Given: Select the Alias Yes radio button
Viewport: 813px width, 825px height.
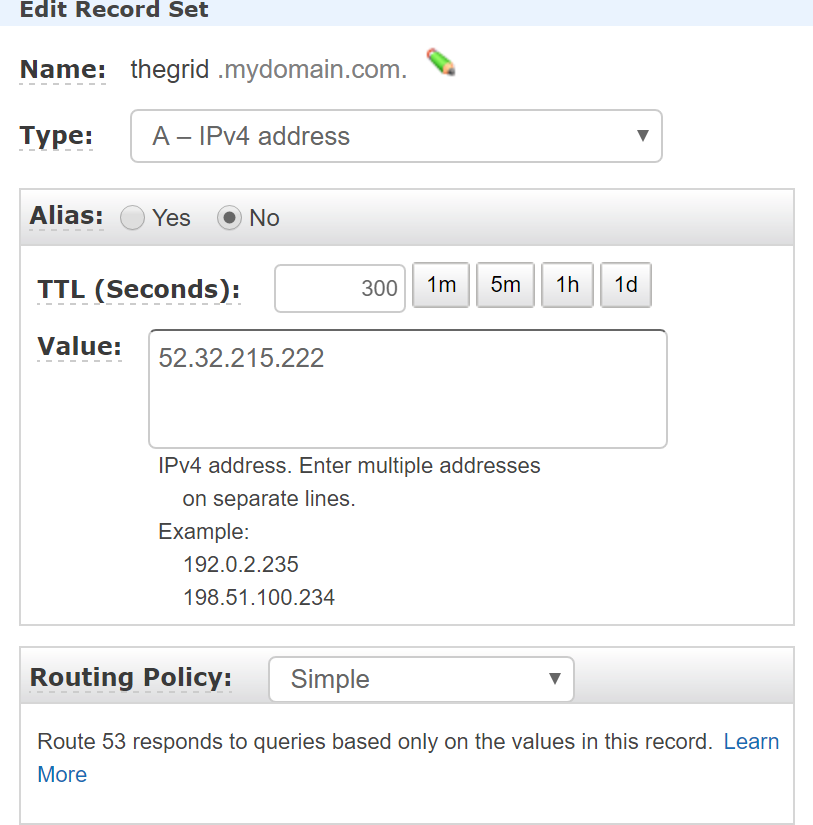Looking at the screenshot, I should tap(132, 218).
